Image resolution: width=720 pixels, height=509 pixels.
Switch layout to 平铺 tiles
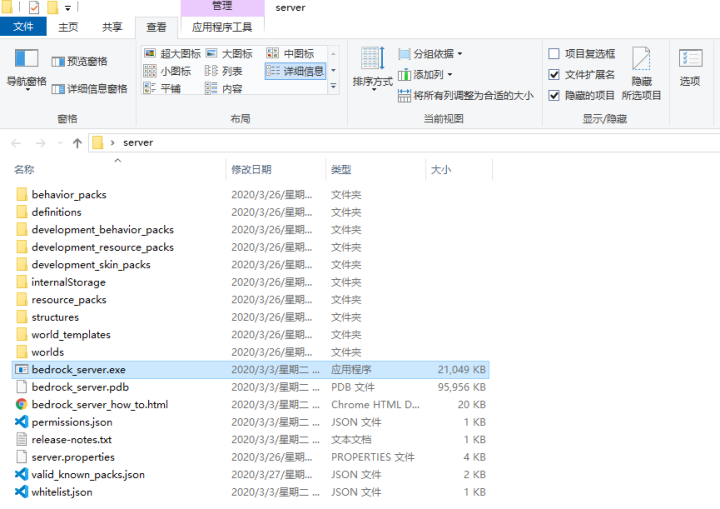pyautogui.click(x=162, y=88)
